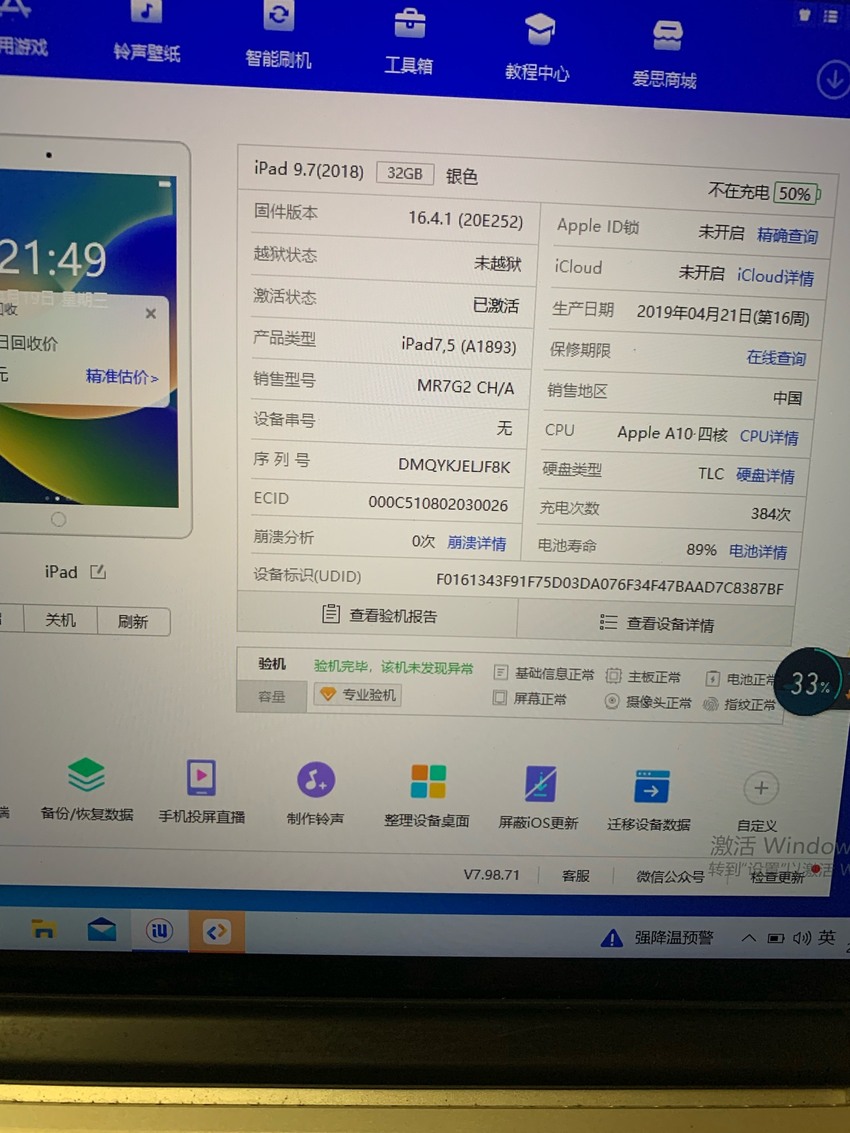Click the taskbar volume icon

(802, 938)
